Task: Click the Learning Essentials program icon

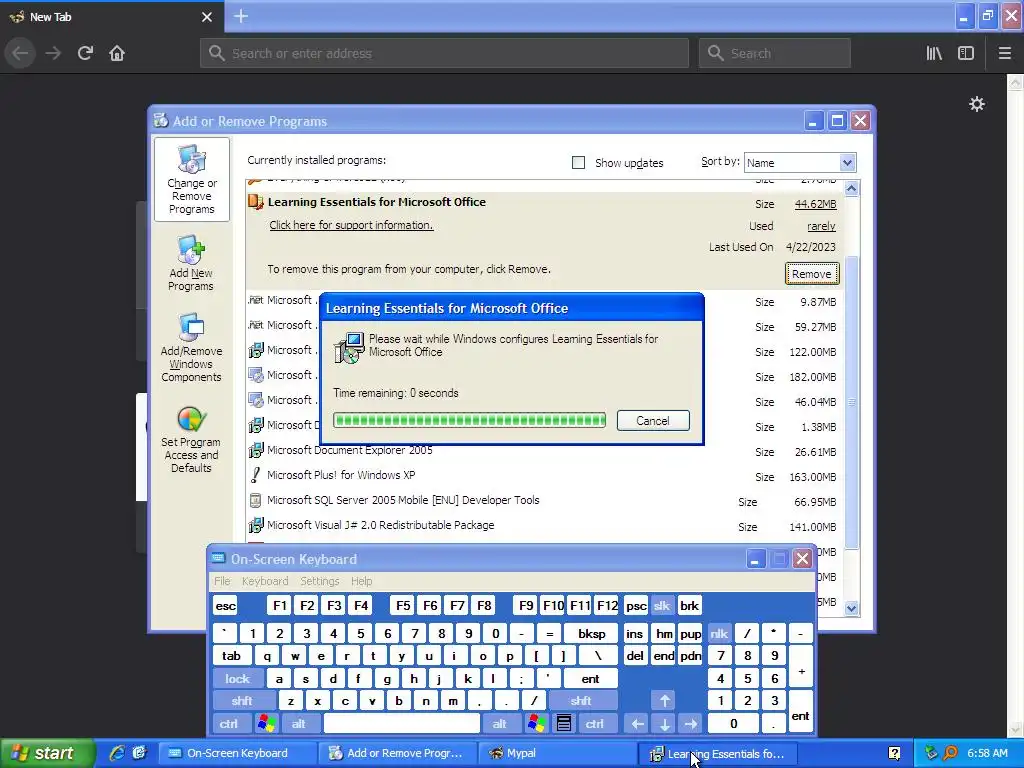Action: (255, 202)
